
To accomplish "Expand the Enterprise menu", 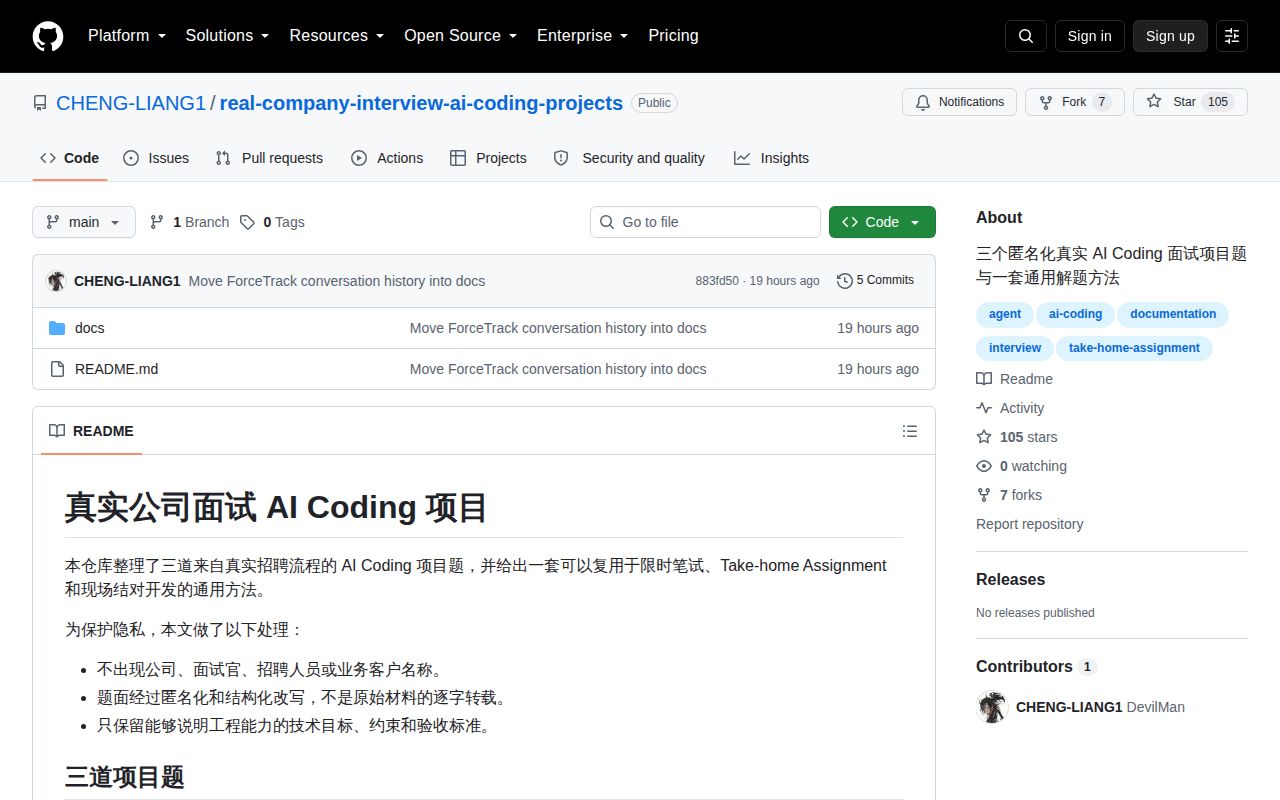I will 582,36.
